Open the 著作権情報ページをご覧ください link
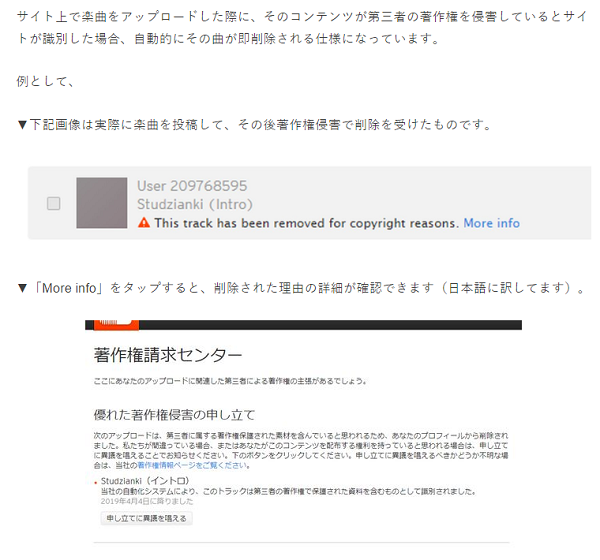This screenshot has height=560, width=600. [x=194, y=465]
